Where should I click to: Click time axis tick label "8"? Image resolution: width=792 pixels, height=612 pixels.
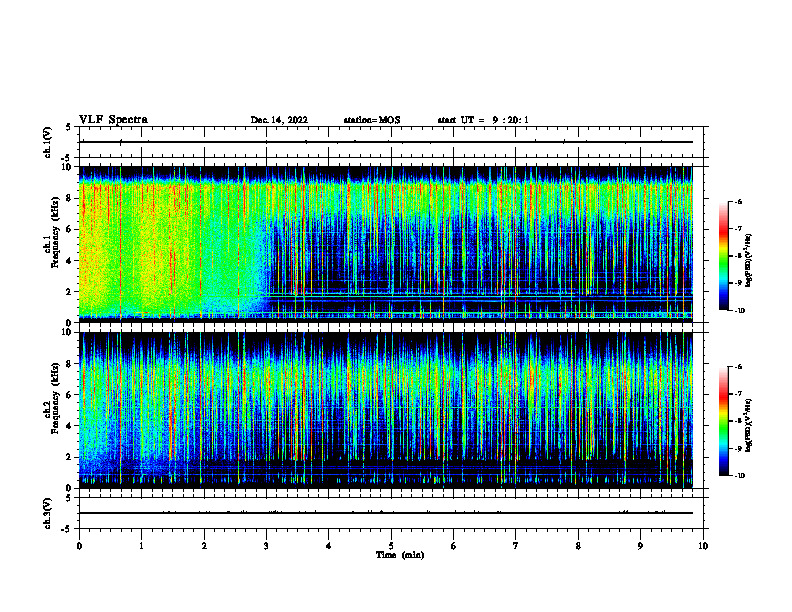(578, 546)
